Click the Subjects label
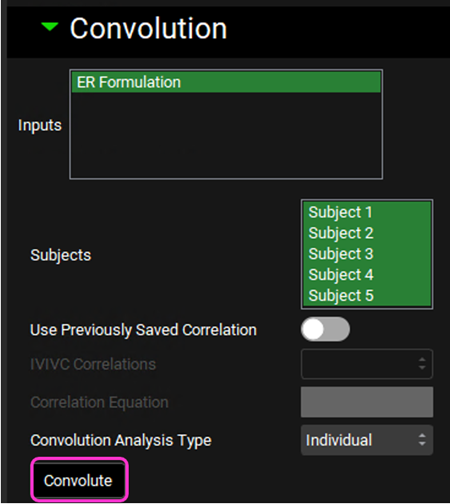The height and width of the screenshot is (504, 450). tap(61, 256)
